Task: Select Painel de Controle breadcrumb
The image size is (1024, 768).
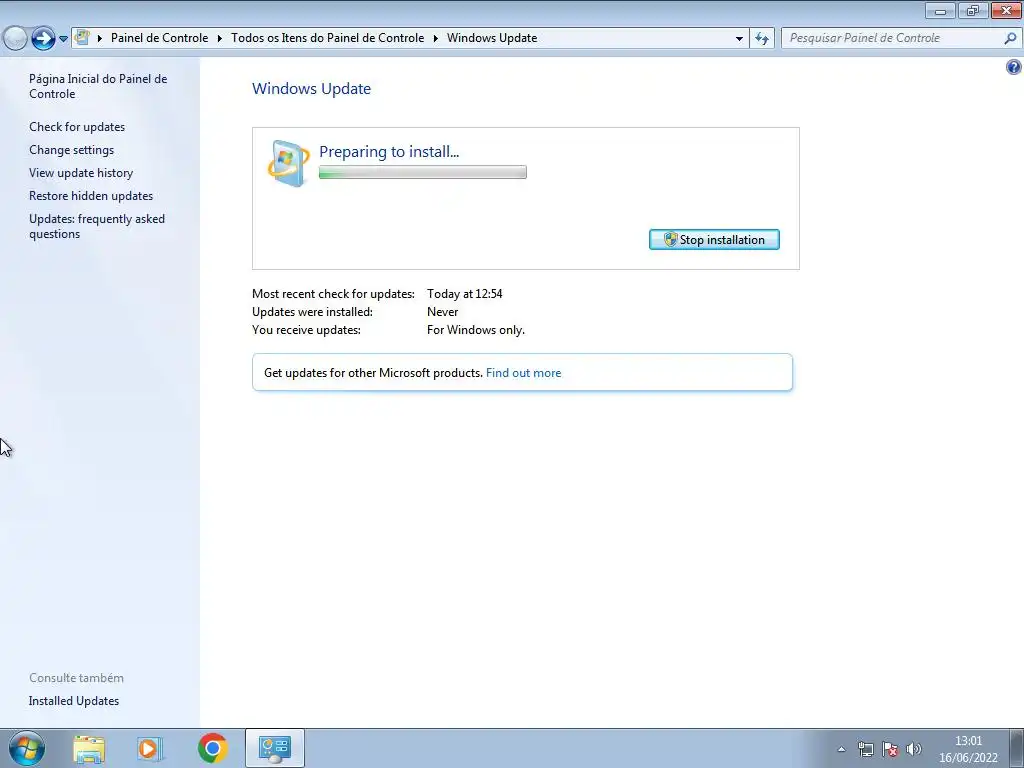Action: click(x=159, y=38)
